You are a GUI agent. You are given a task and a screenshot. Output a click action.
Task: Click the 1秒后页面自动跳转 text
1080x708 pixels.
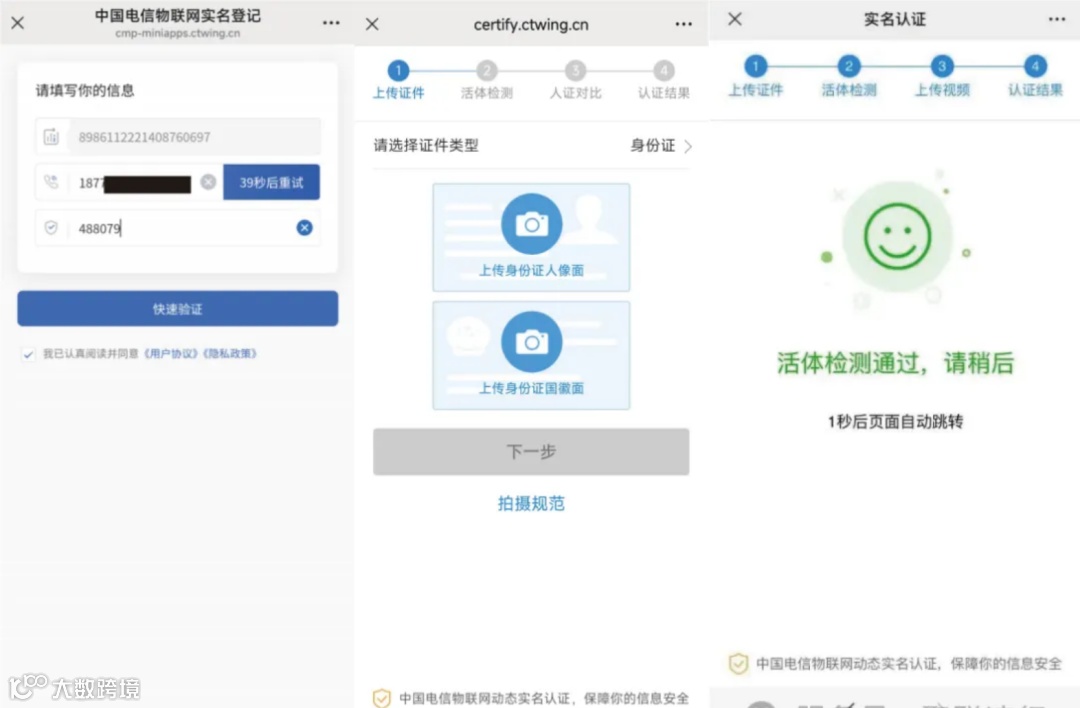(895, 421)
